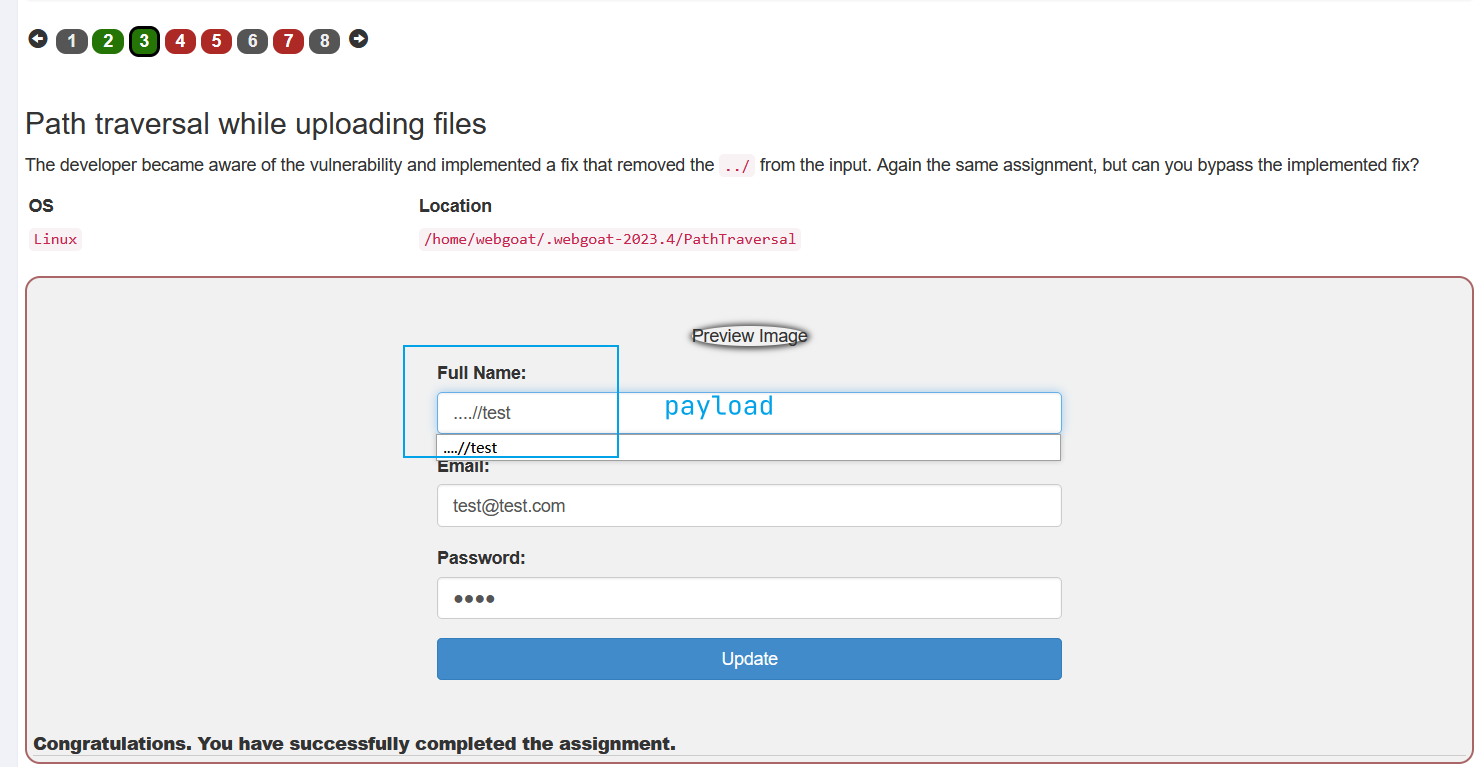Click the '../' code snippet in description
Viewport: 1474px width, 767px height.
pyautogui.click(x=736, y=166)
